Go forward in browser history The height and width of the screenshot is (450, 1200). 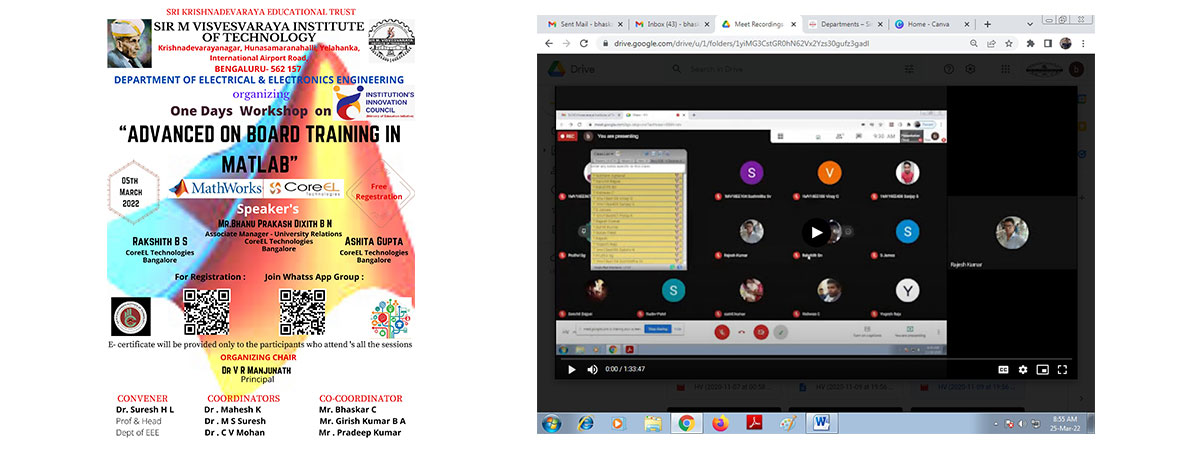pyautogui.click(x=567, y=43)
